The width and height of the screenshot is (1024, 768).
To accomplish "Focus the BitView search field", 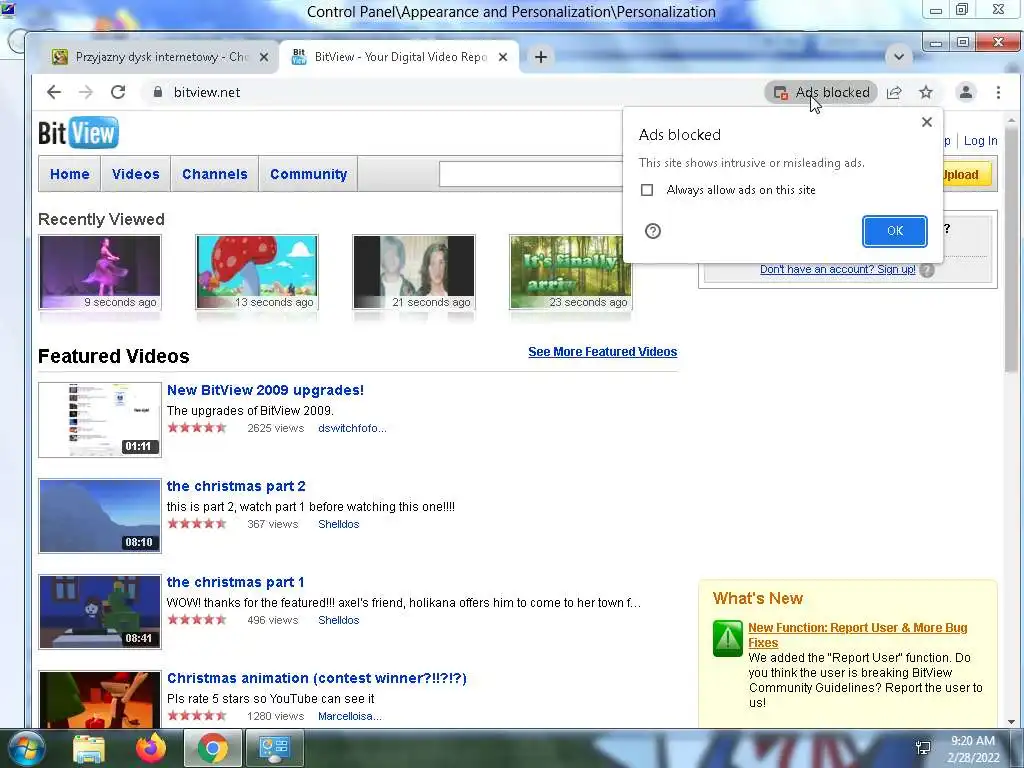I will coord(531,174).
